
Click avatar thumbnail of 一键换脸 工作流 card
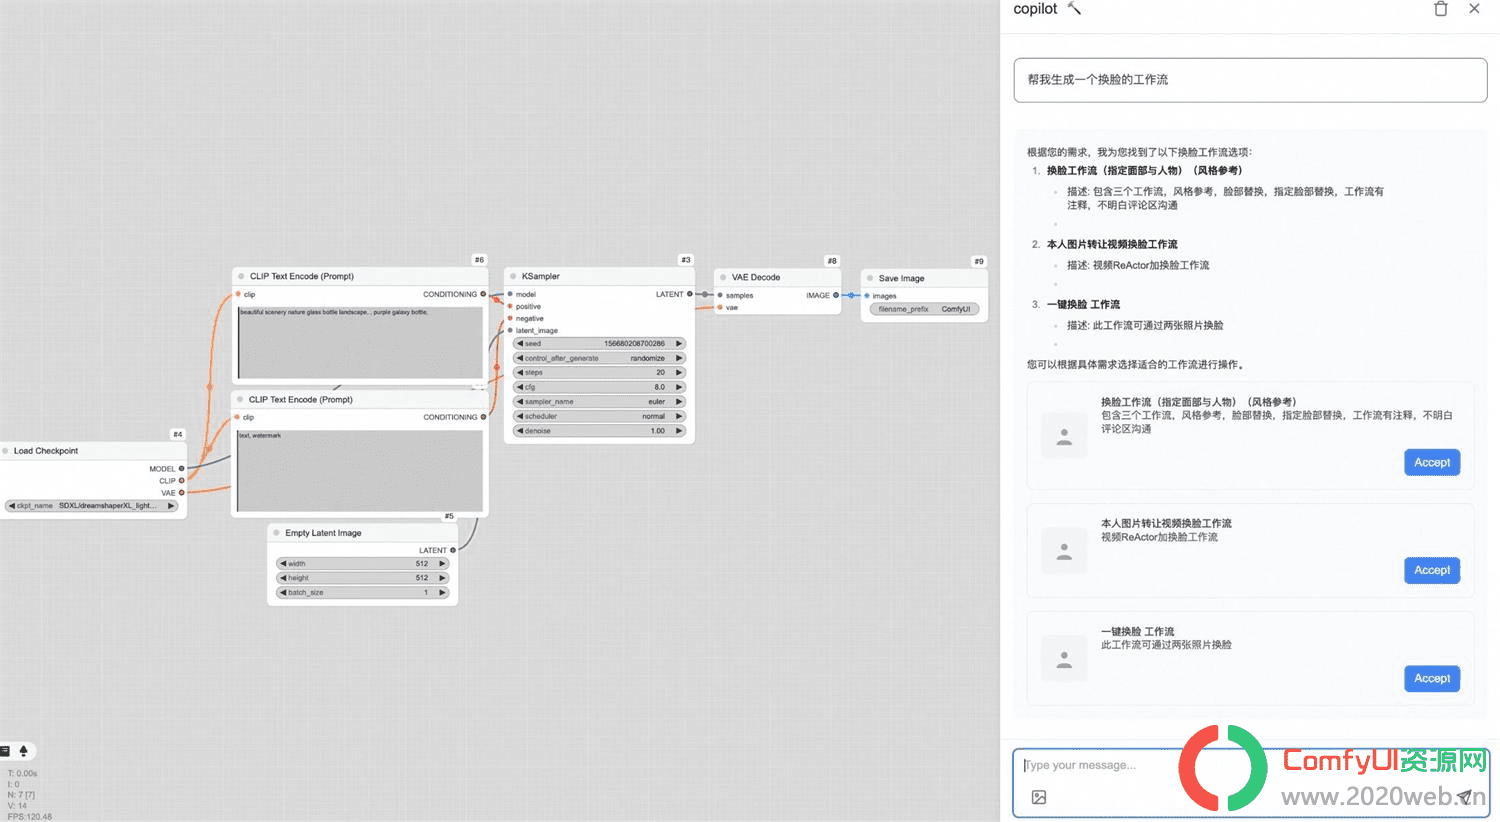click(1064, 660)
